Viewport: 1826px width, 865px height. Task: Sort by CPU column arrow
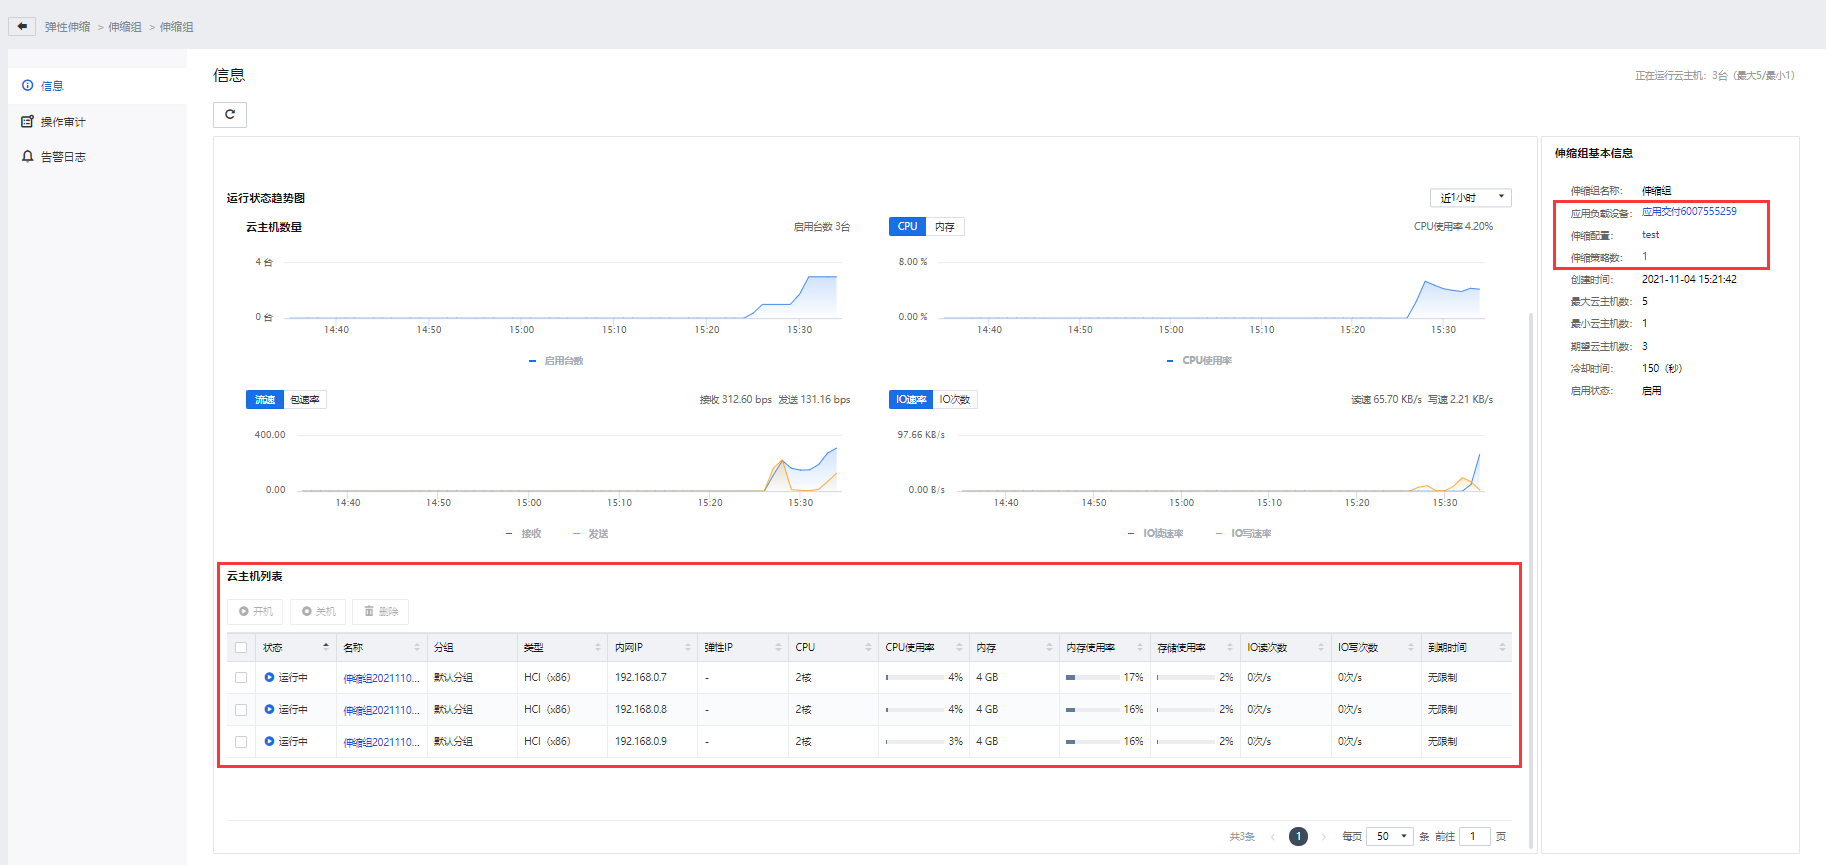(868, 647)
